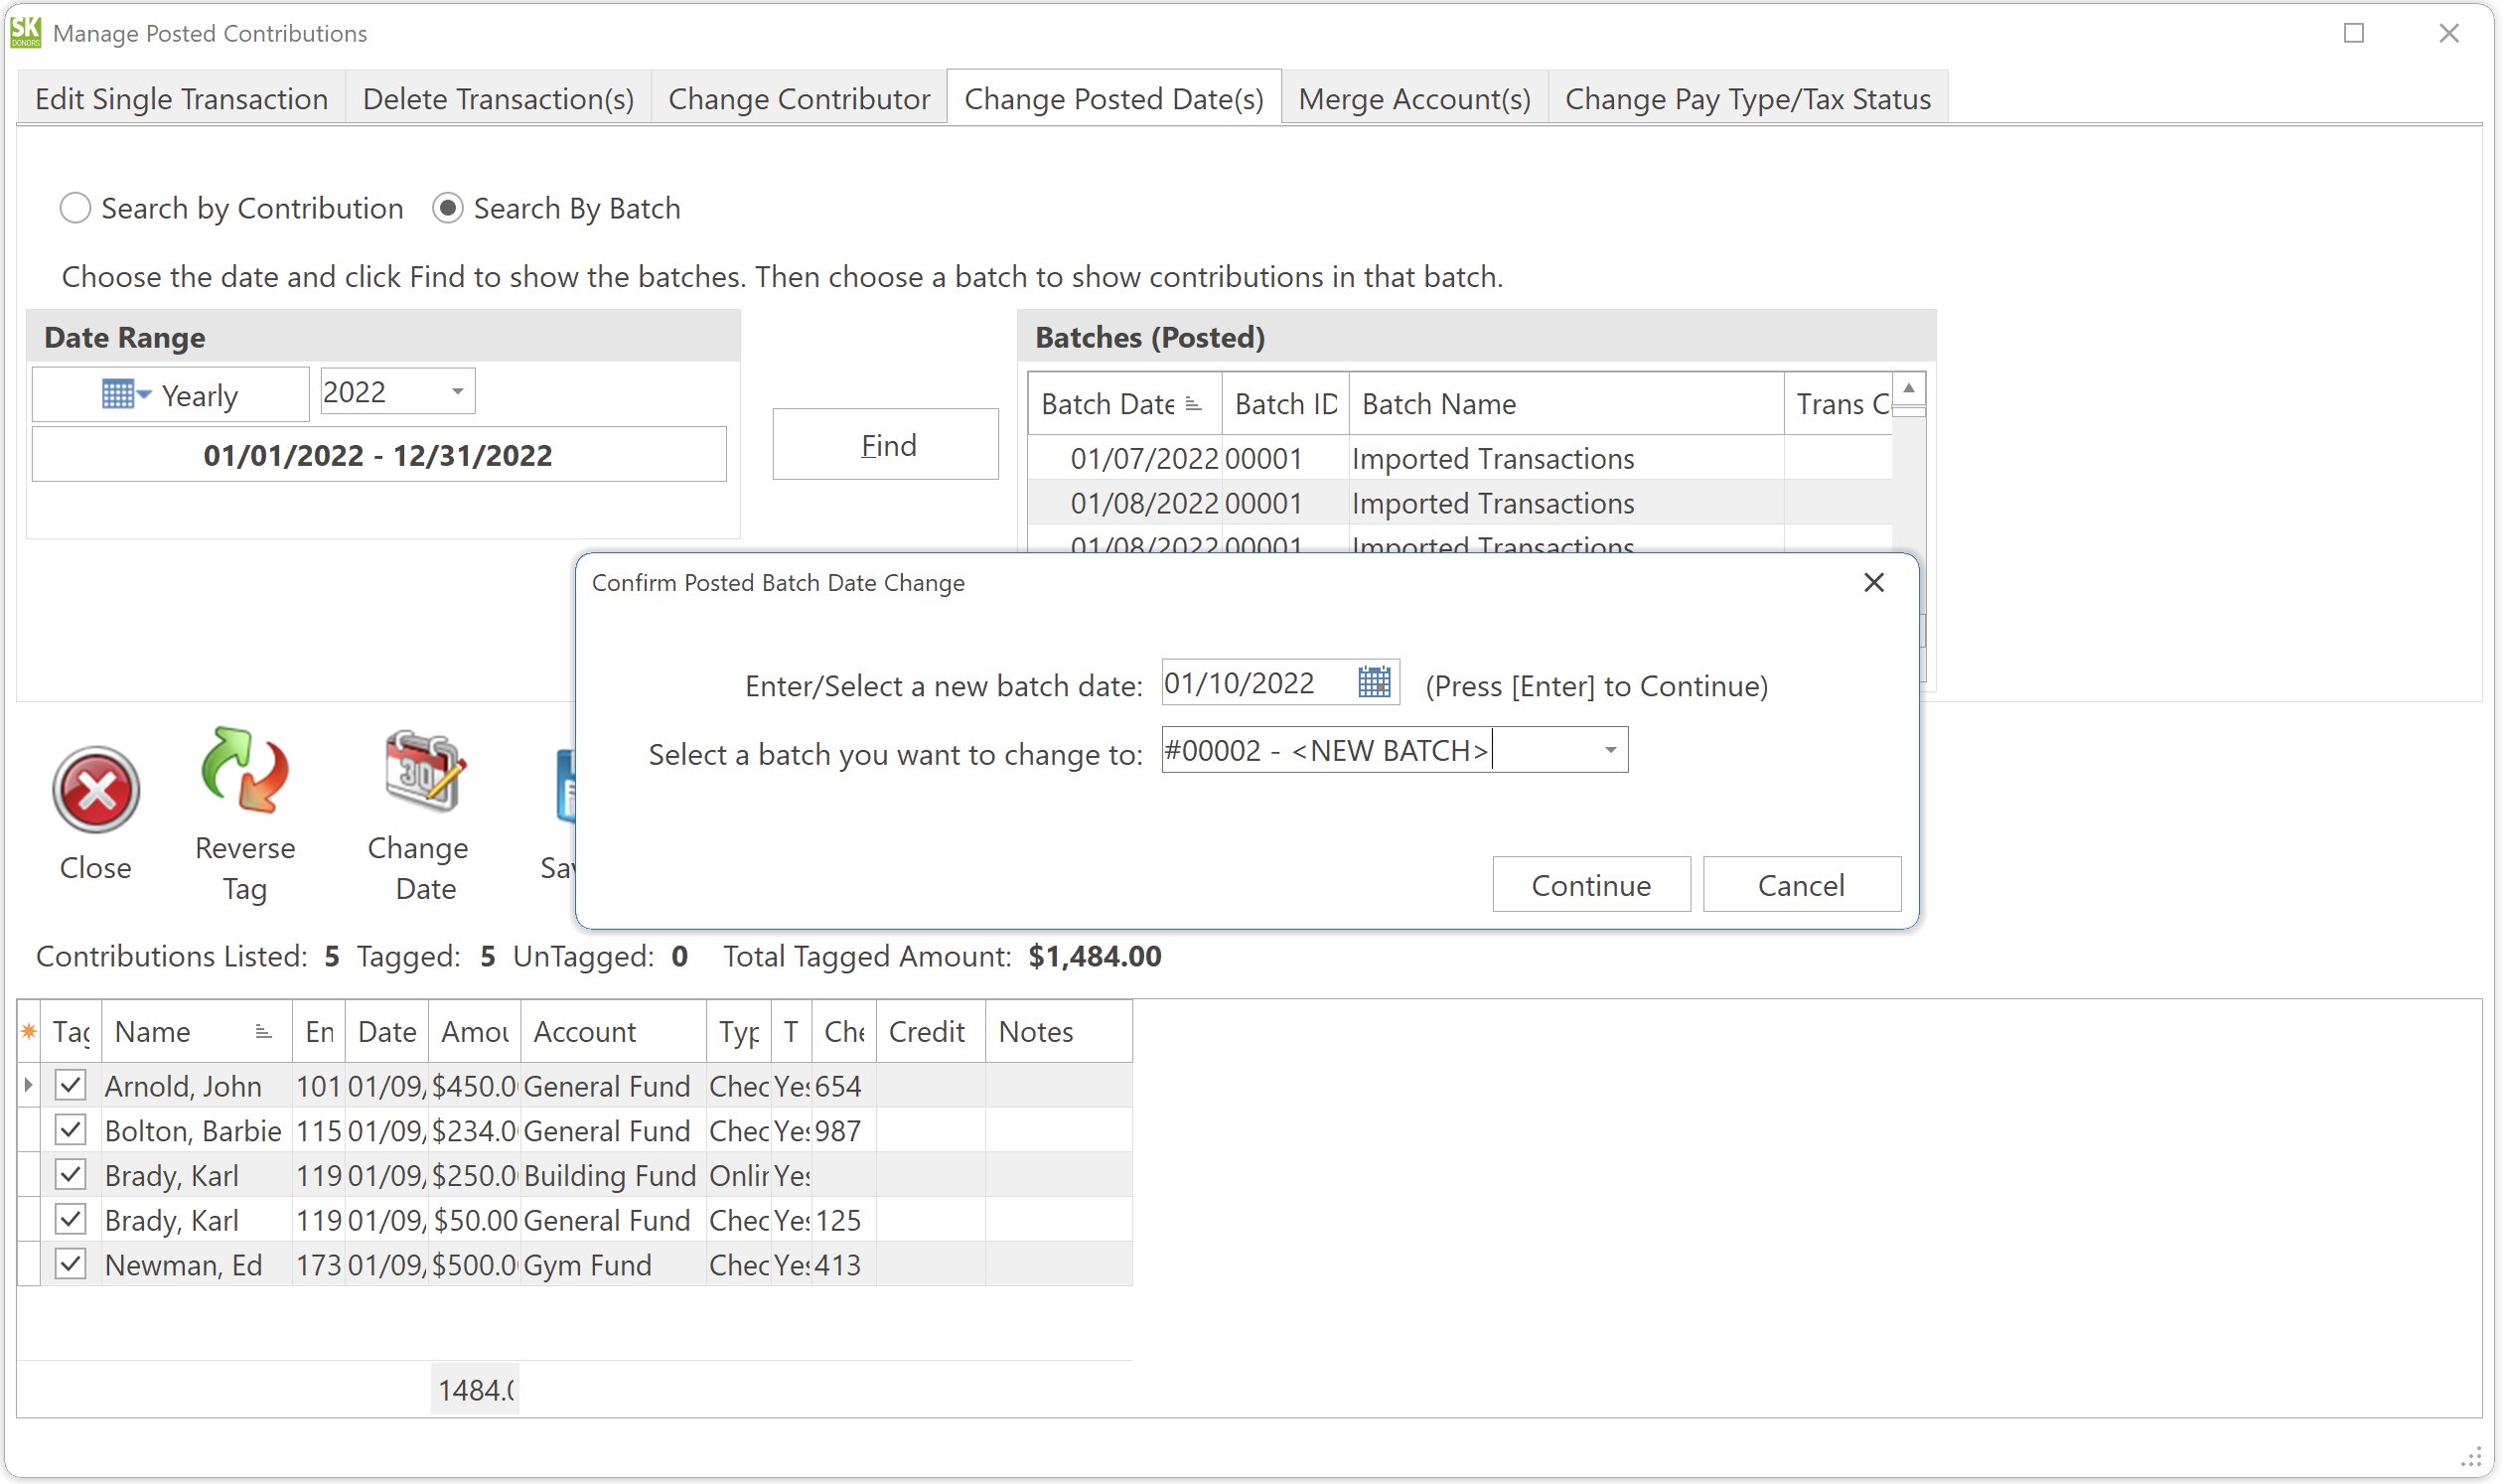Click the Batch Date column sort indicator
Viewport: 2505px width, 1484px height.
coord(1192,403)
